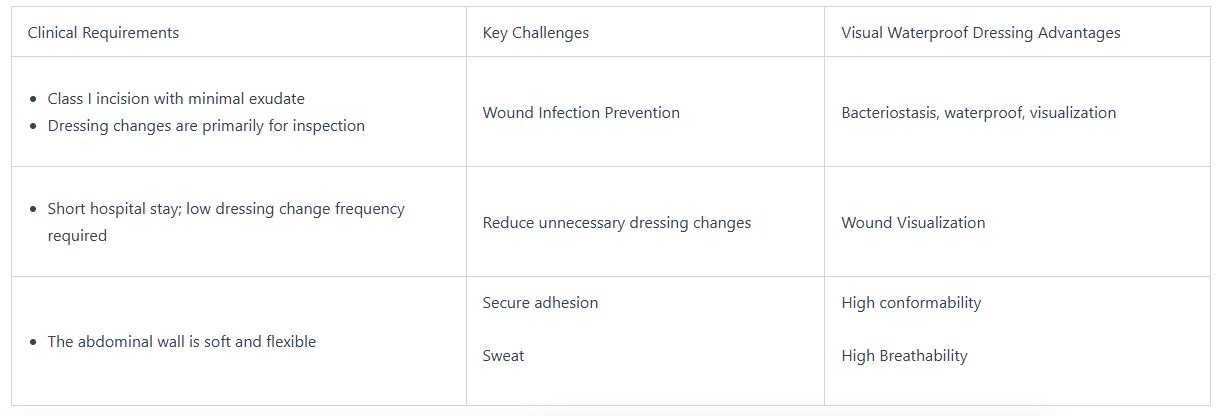Screen dimensions: 1226x416
Task: Click the 'High conformability' advantage text
Action: 911,303
